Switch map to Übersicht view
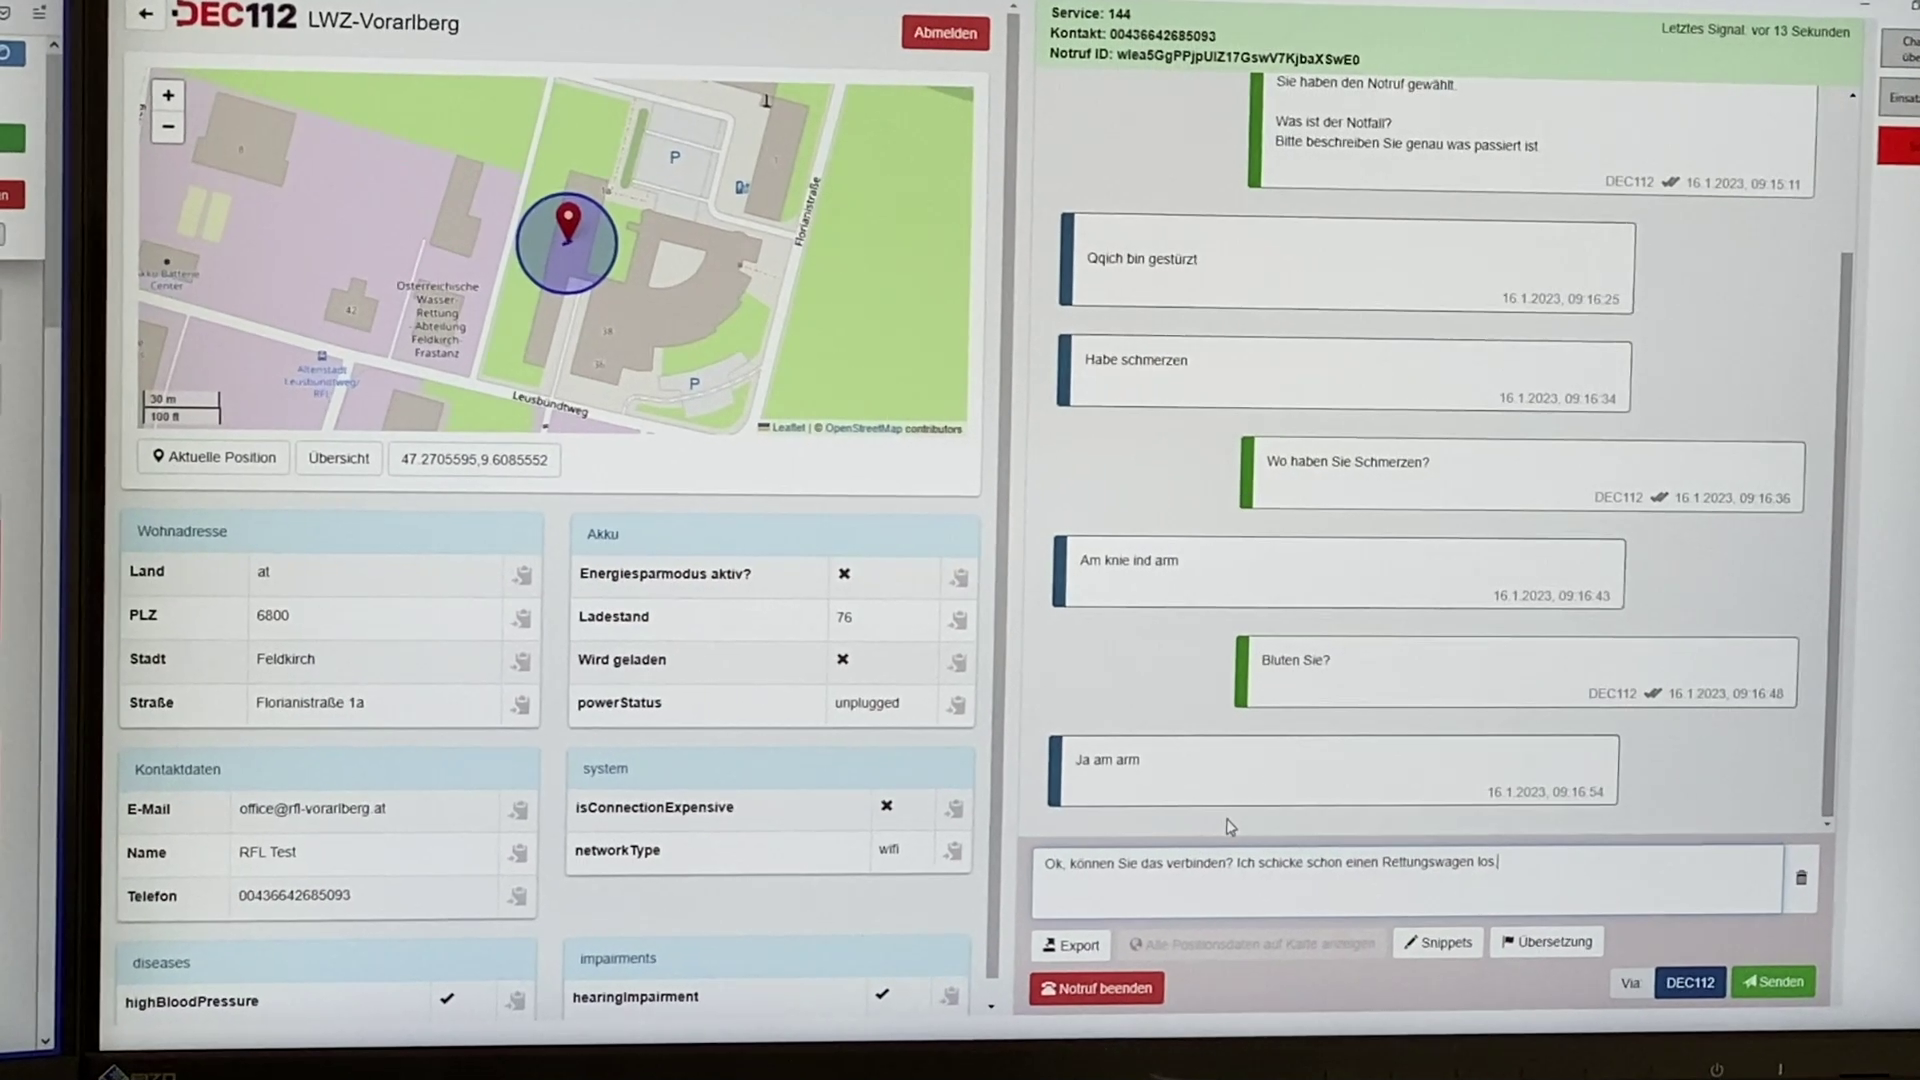The image size is (1920, 1080). 338,458
